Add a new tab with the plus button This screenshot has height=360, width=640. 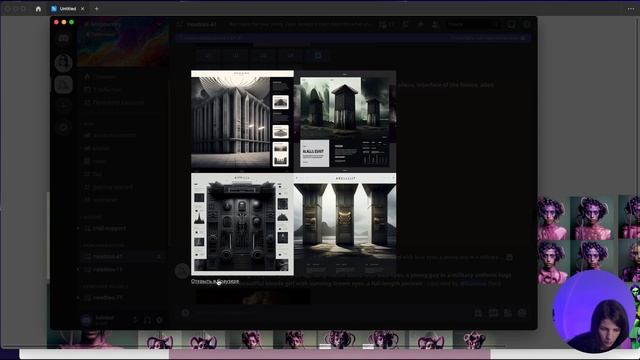point(97,9)
